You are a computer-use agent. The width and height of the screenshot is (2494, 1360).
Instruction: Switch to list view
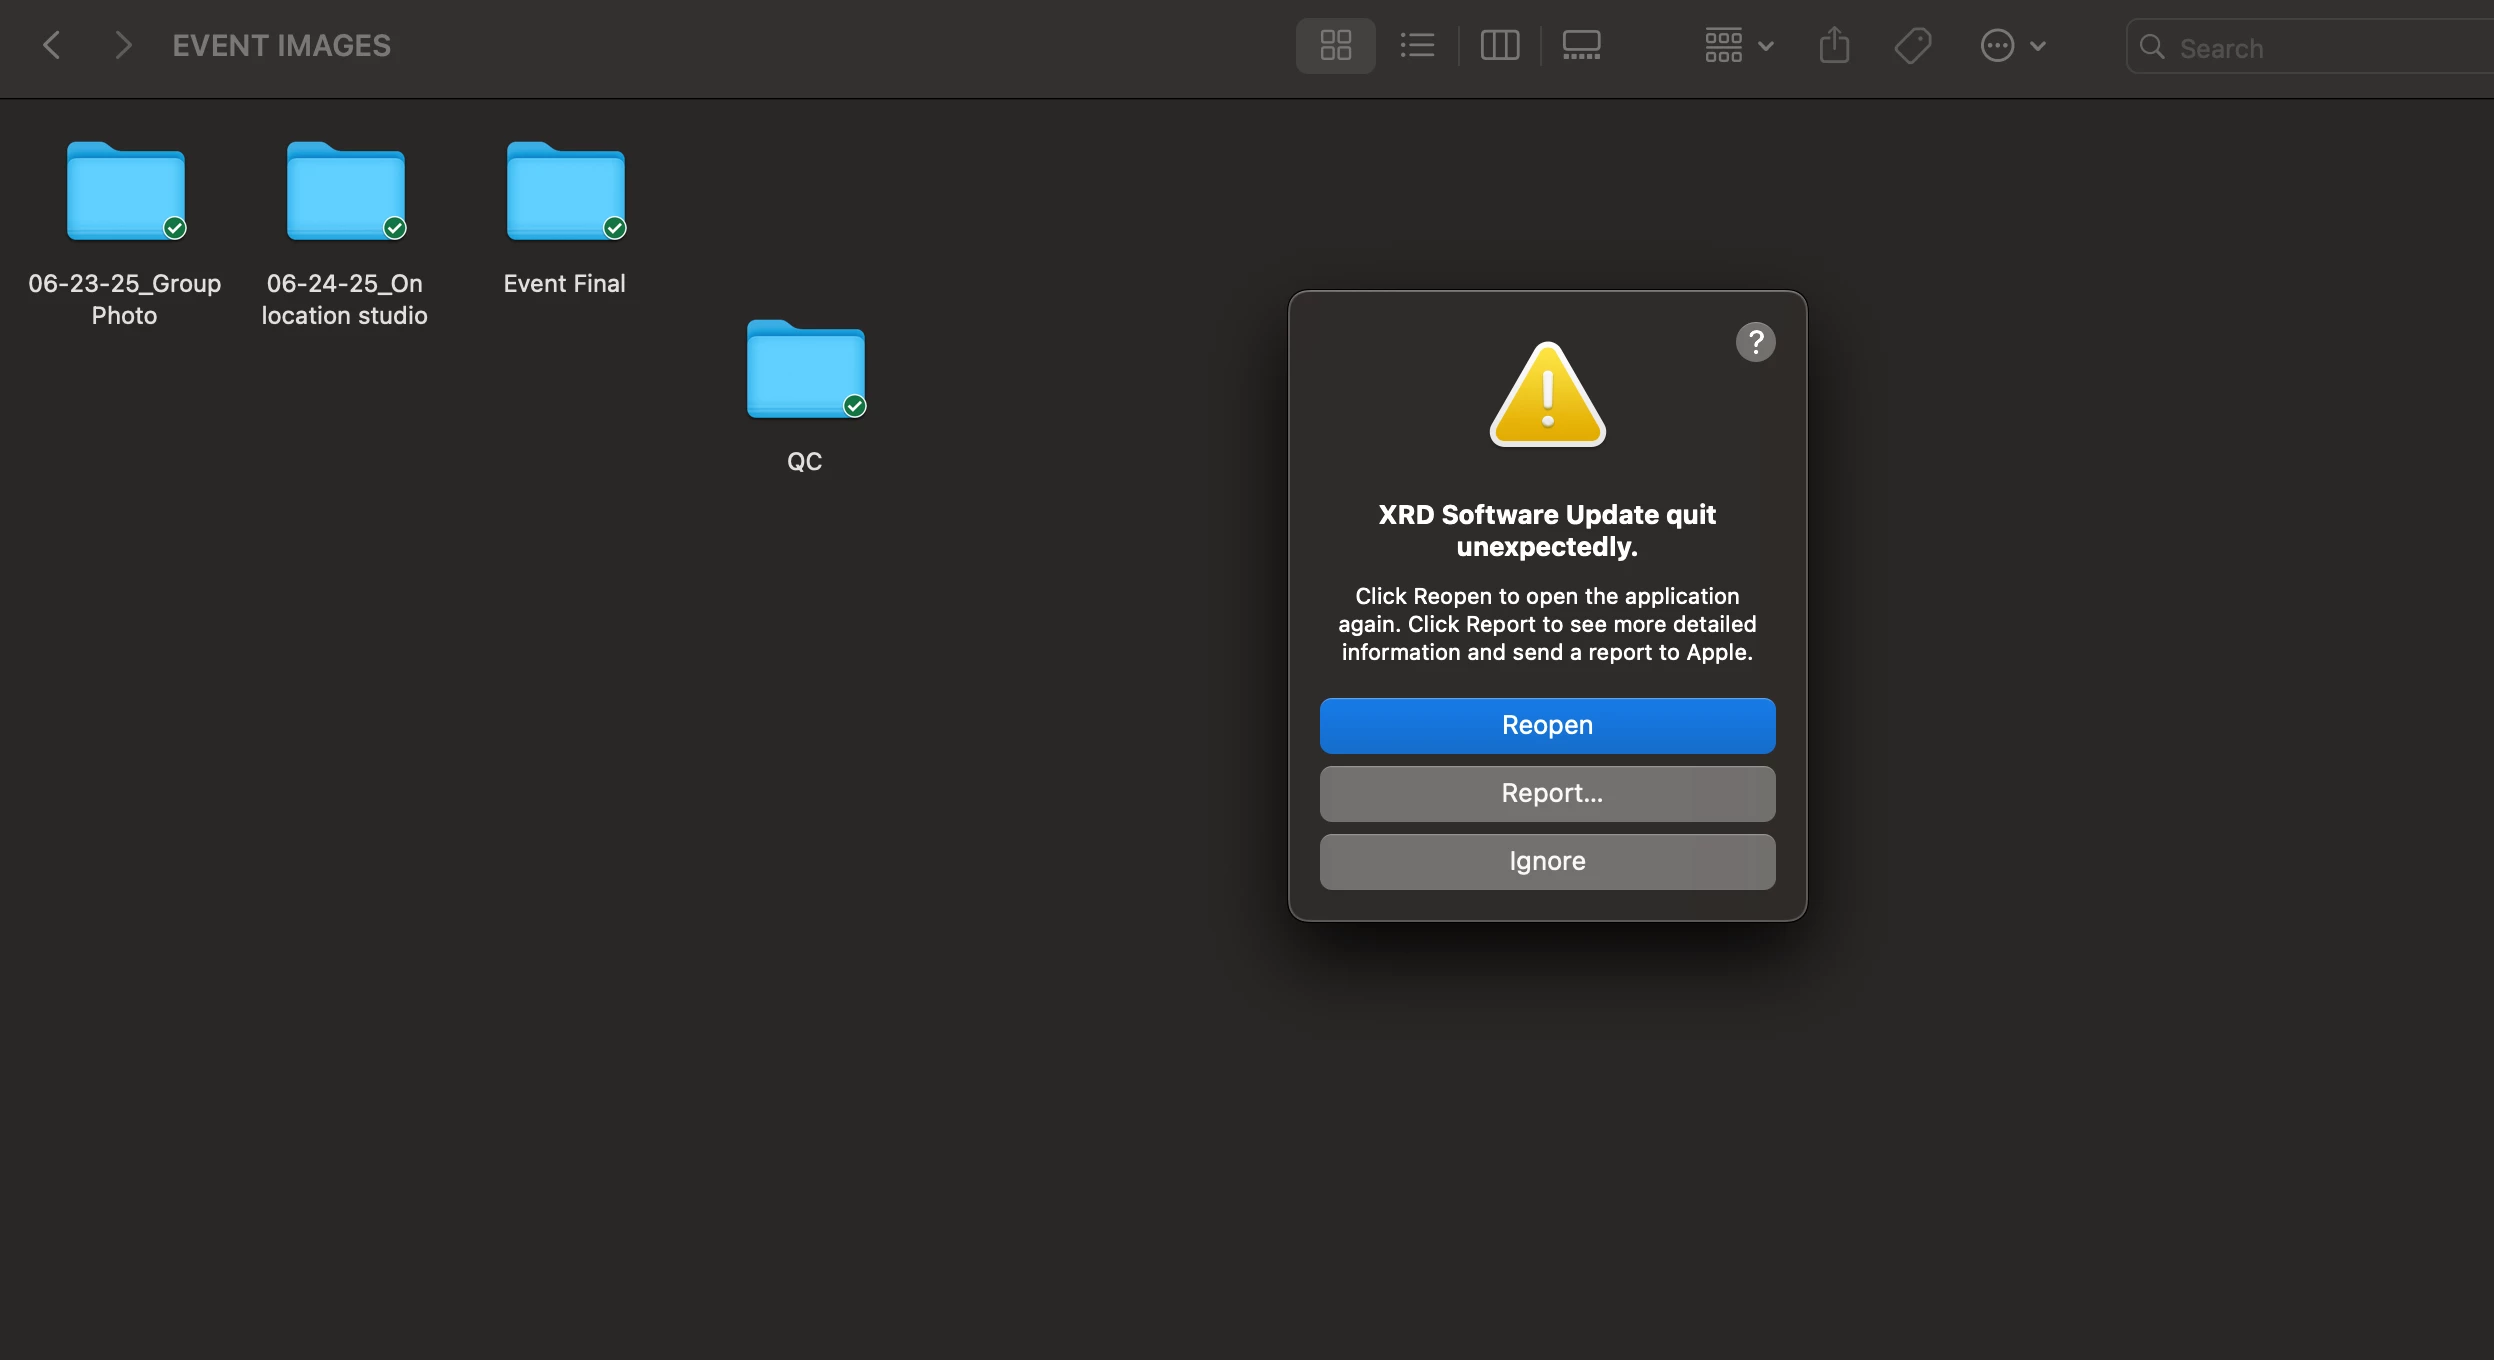(1417, 45)
